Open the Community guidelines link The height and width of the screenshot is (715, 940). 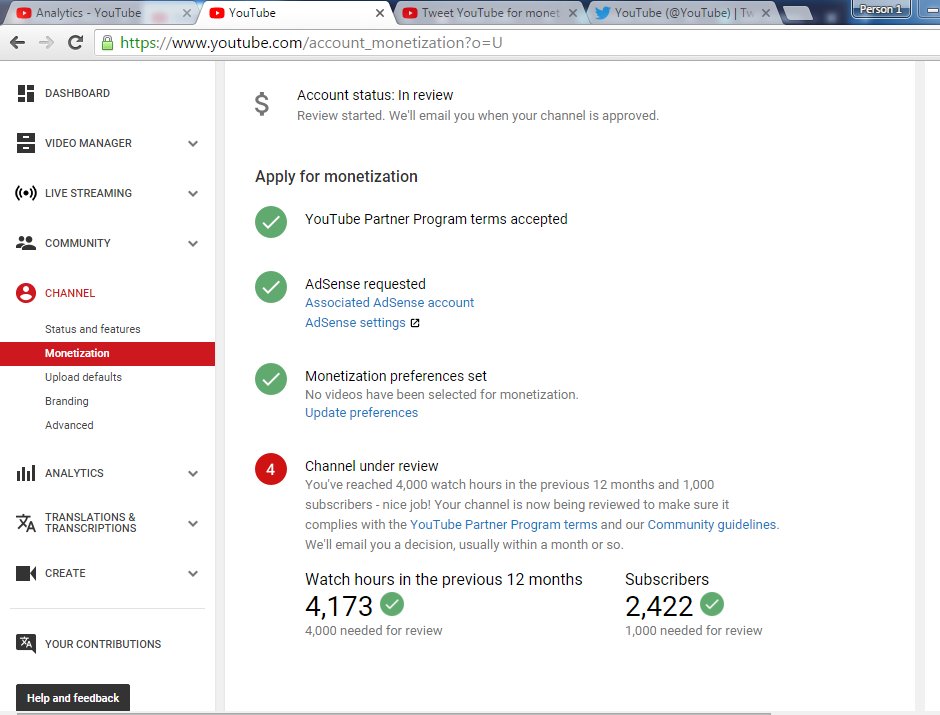pyautogui.click(x=712, y=525)
